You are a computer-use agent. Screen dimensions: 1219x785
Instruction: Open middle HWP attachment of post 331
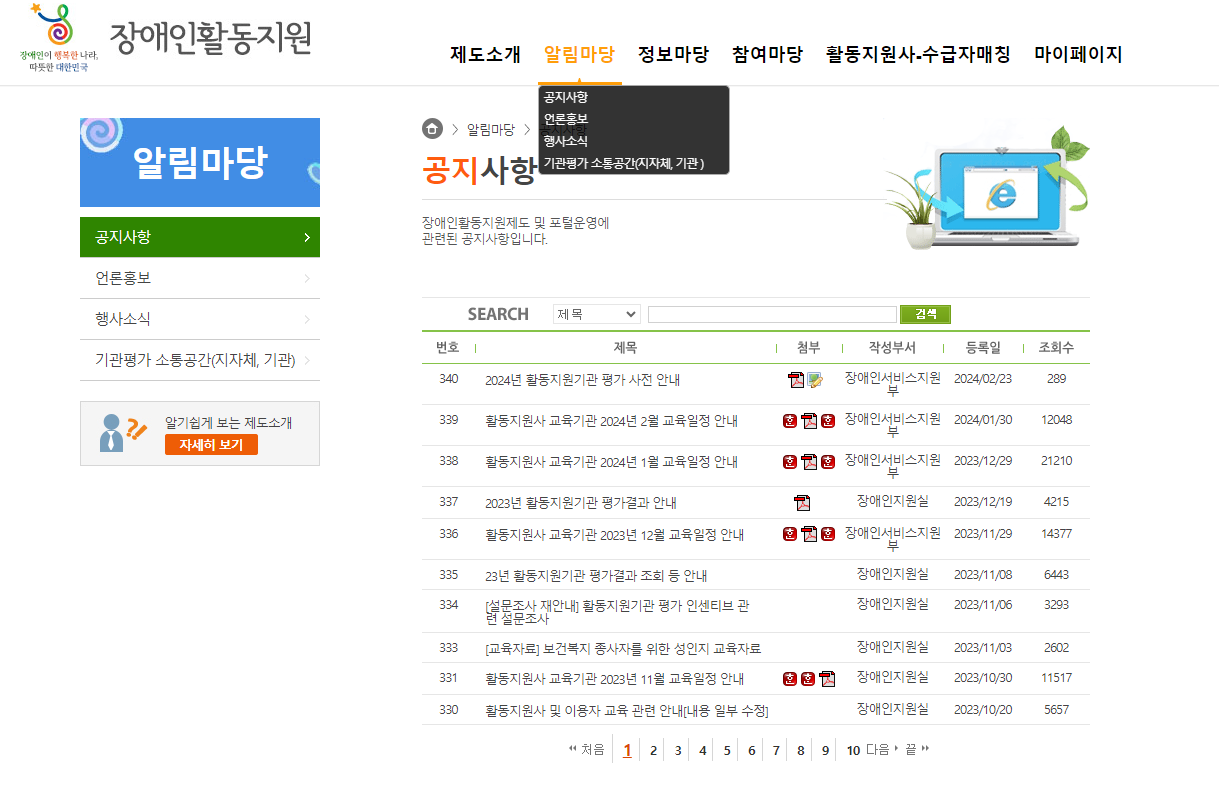click(808, 679)
